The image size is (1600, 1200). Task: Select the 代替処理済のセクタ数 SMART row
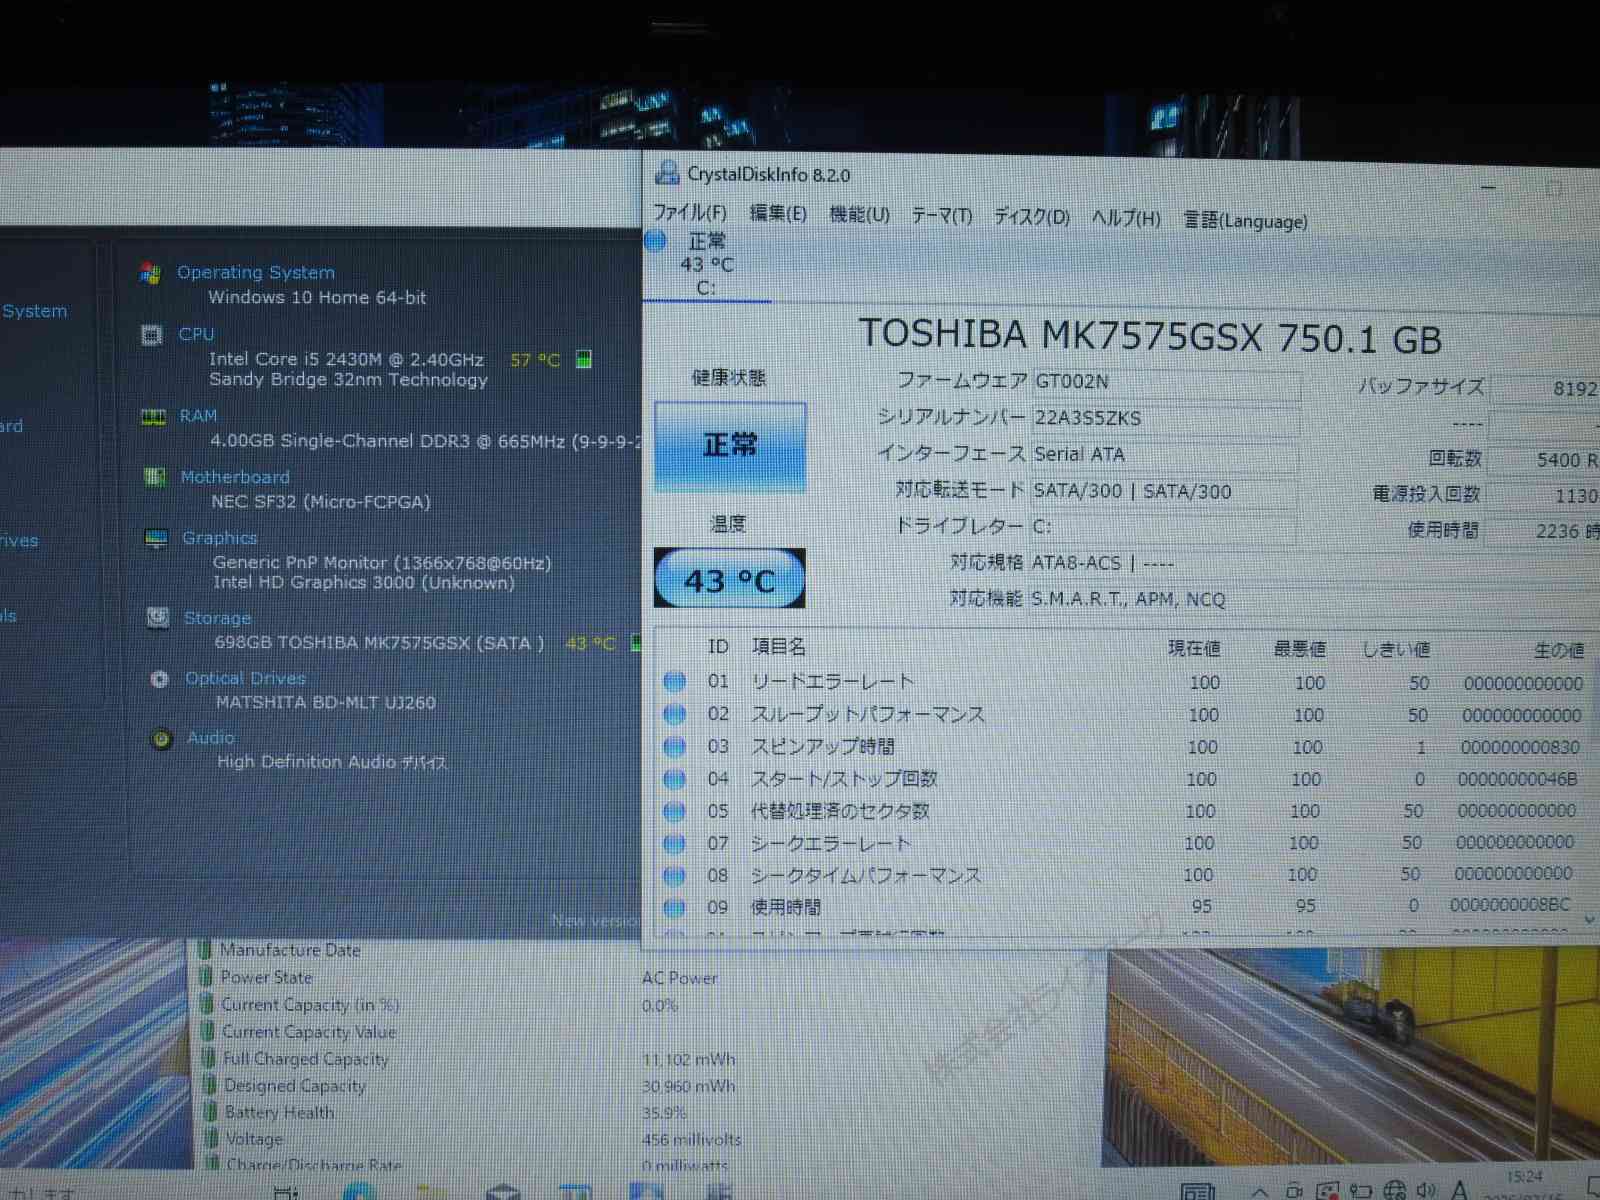[x=840, y=811]
